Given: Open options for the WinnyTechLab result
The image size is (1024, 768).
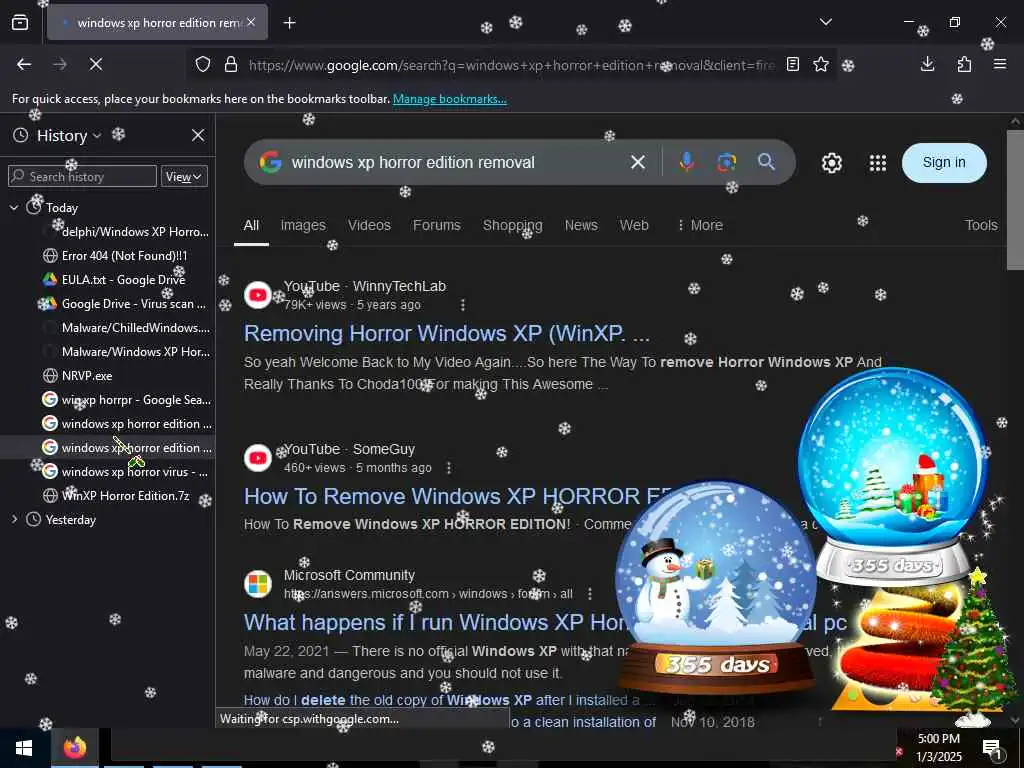Looking at the screenshot, I should (462, 305).
